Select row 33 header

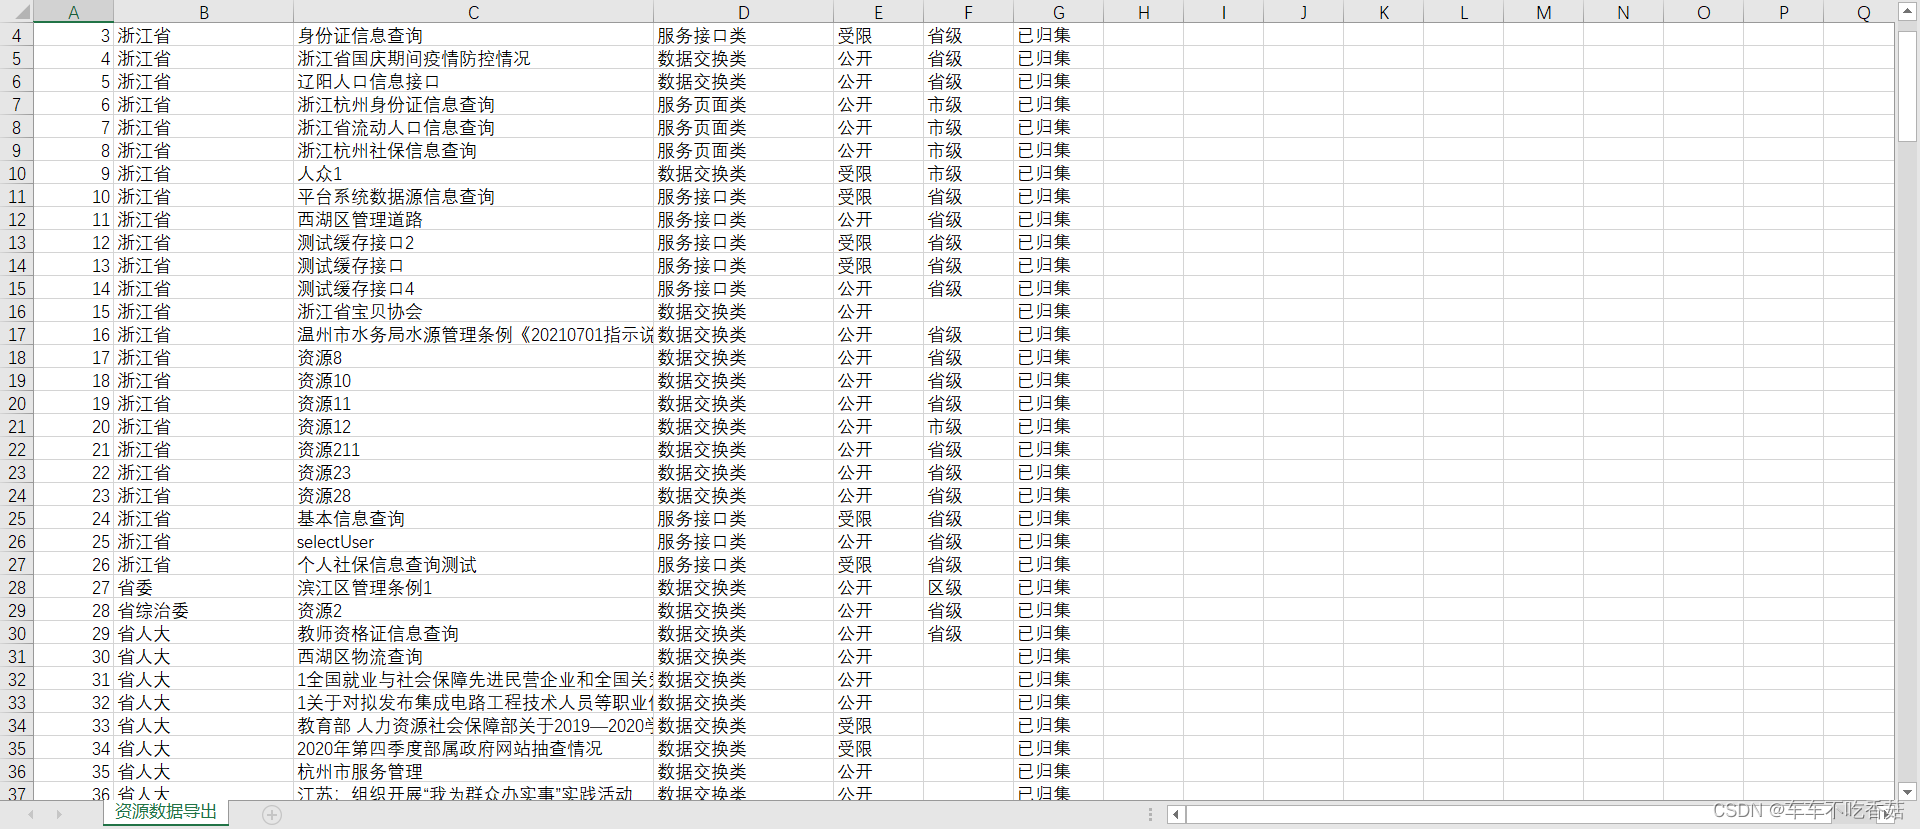17,702
